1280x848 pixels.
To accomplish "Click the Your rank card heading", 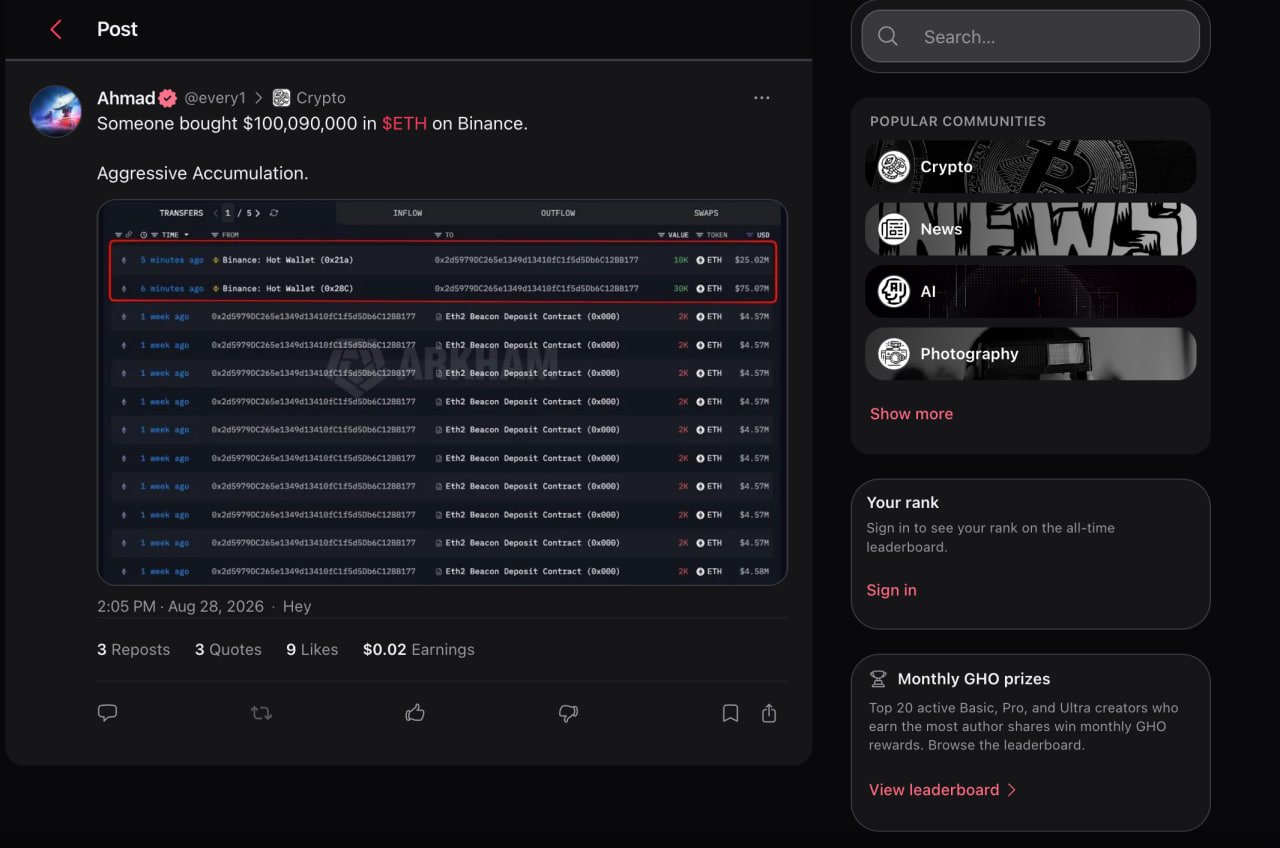I will click(x=903, y=502).
